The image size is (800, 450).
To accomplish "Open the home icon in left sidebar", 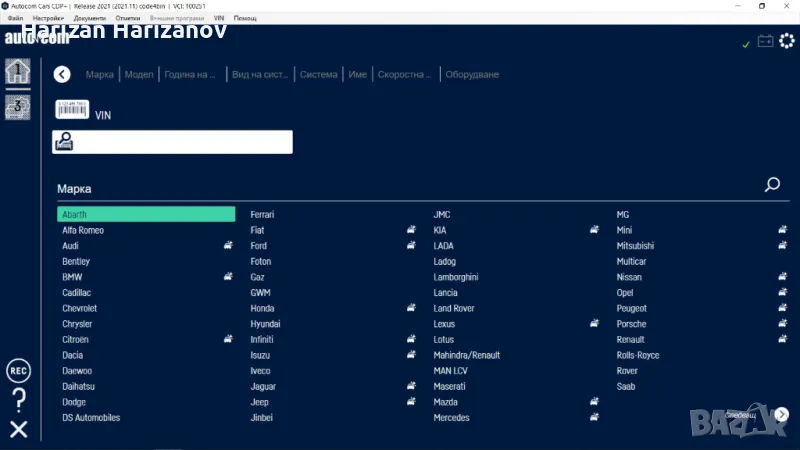I will (x=17, y=72).
